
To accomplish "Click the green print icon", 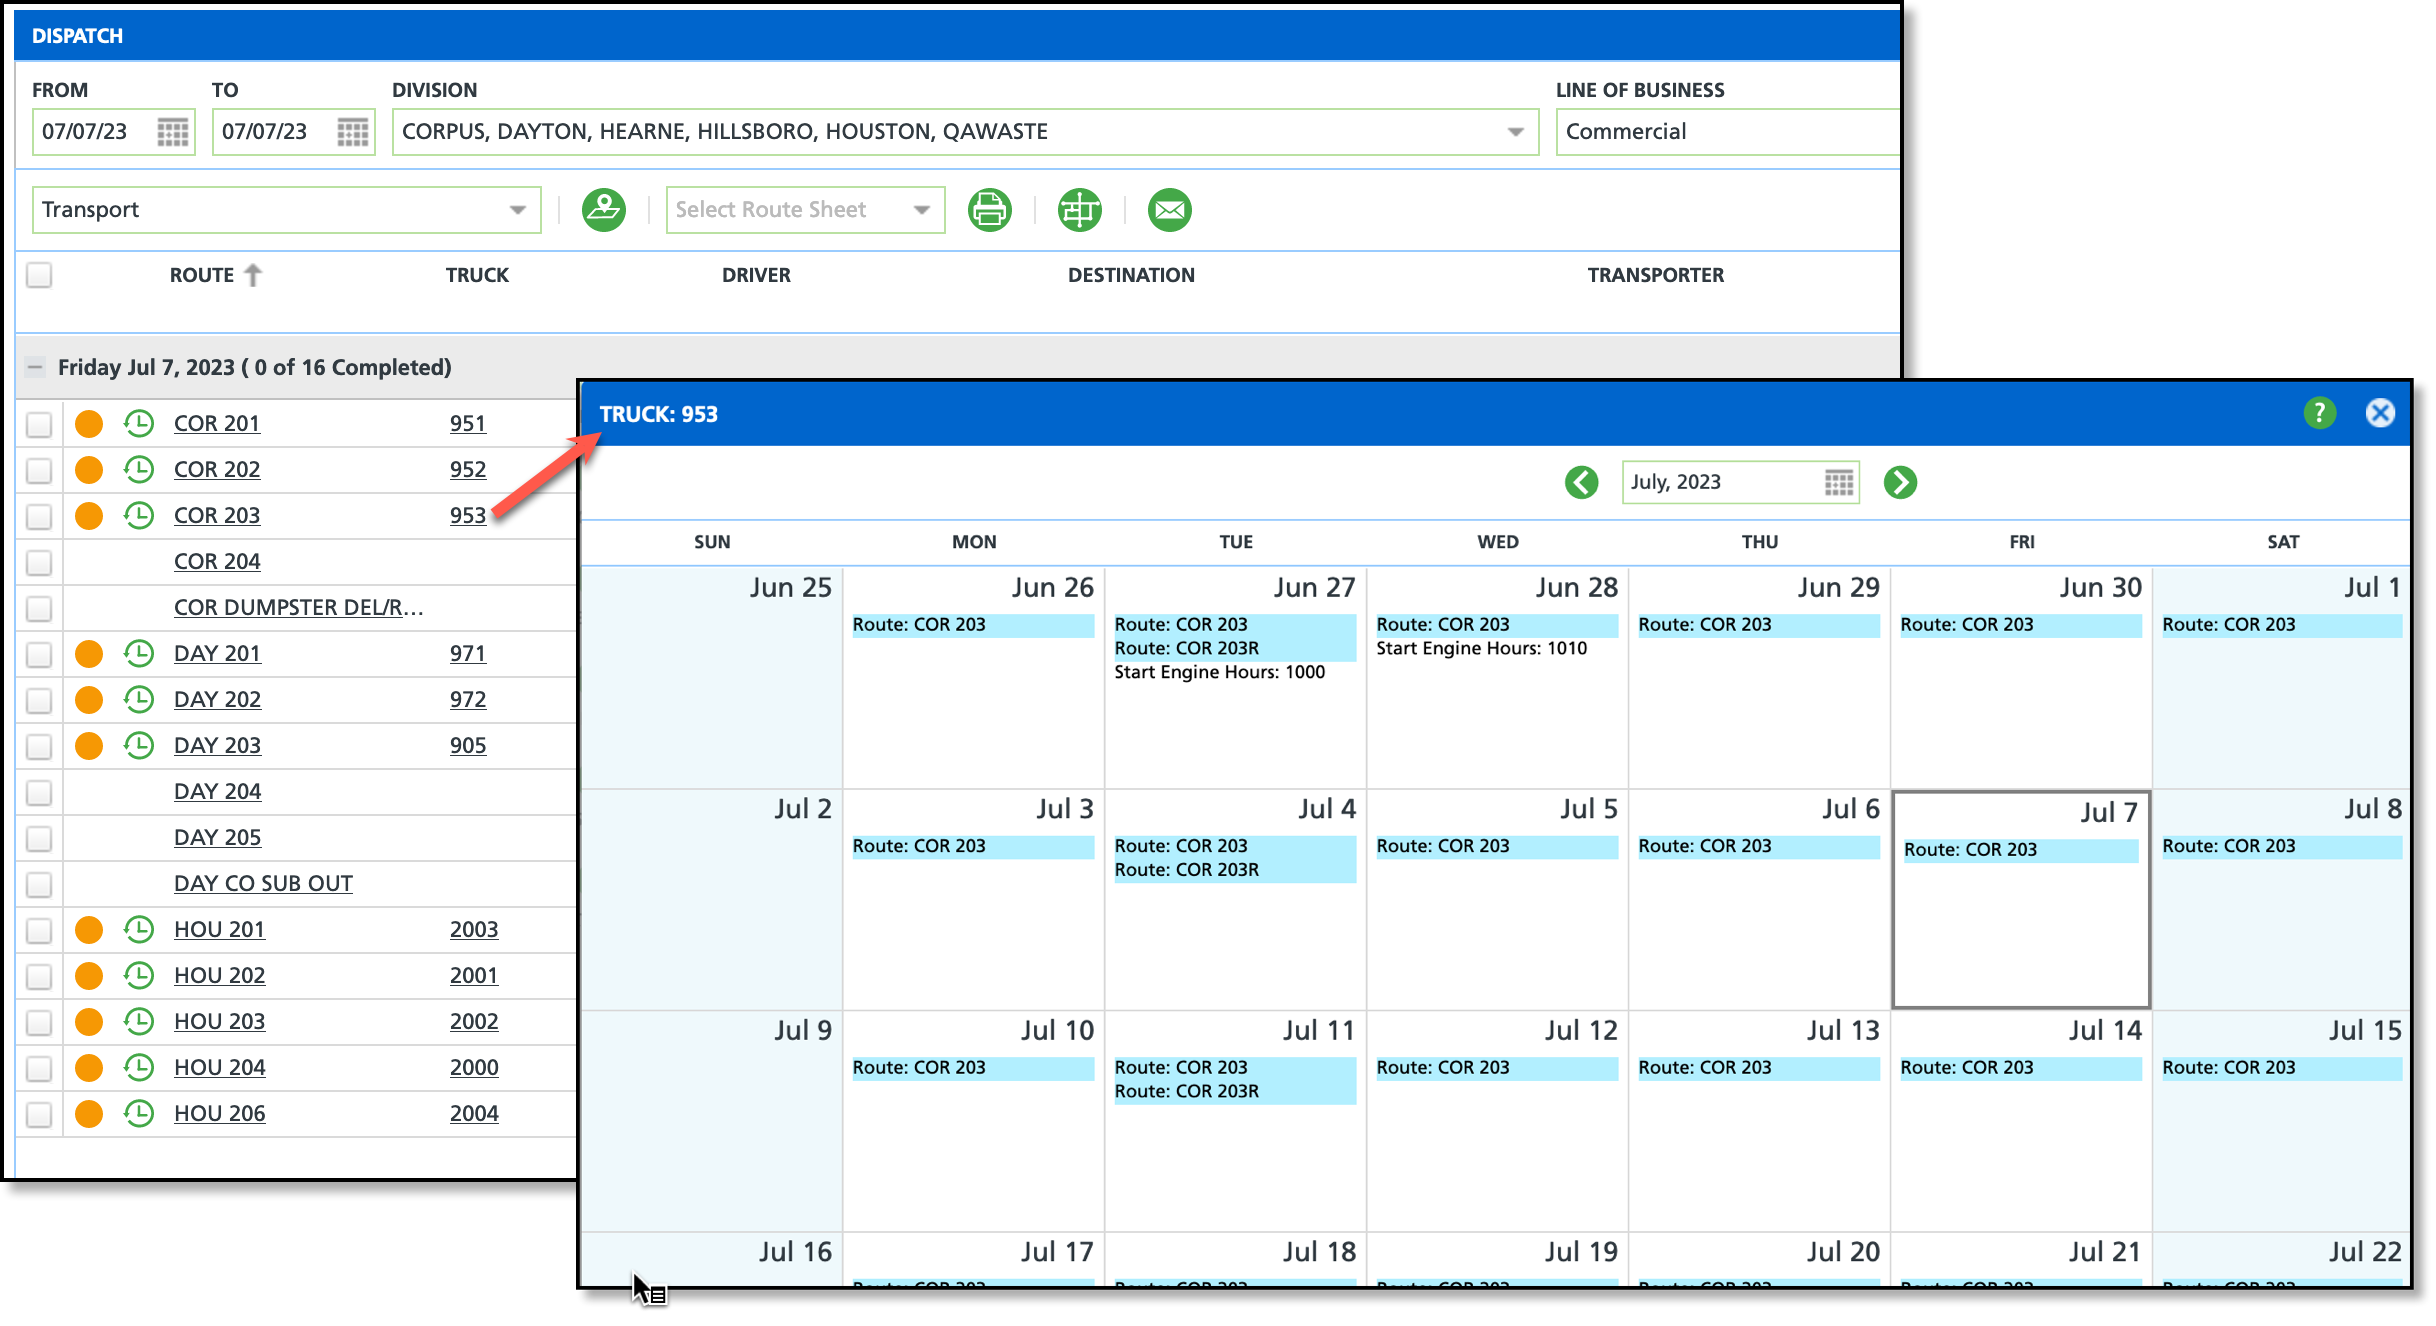I will pyautogui.click(x=989, y=210).
